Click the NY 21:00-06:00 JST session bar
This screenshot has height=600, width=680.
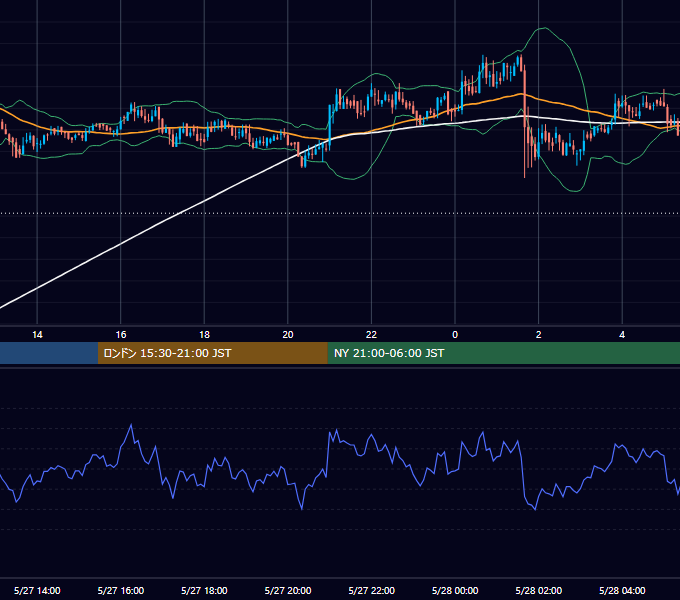tap(503, 353)
